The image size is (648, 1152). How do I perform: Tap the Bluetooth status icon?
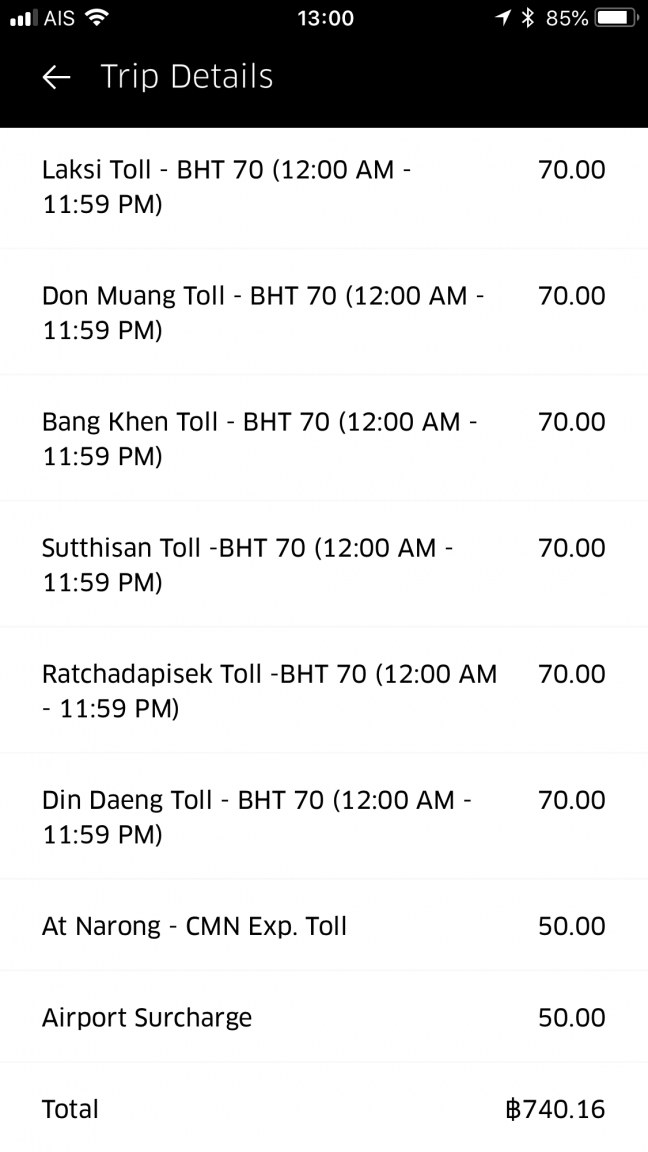[528, 18]
